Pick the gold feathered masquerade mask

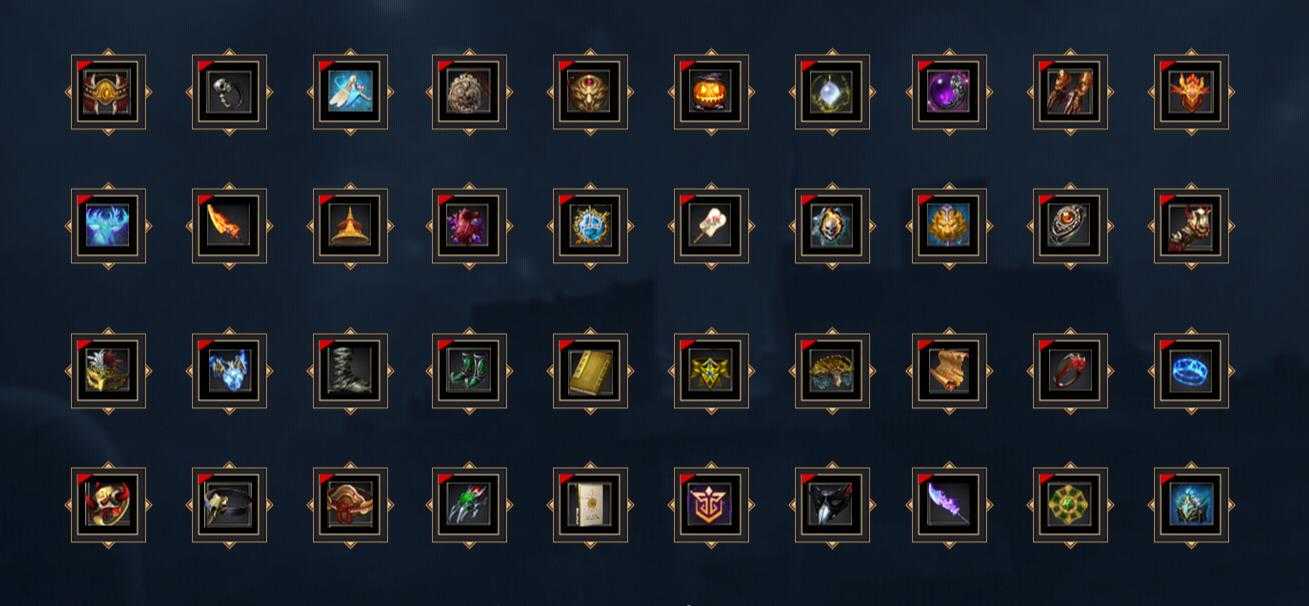click(108, 371)
